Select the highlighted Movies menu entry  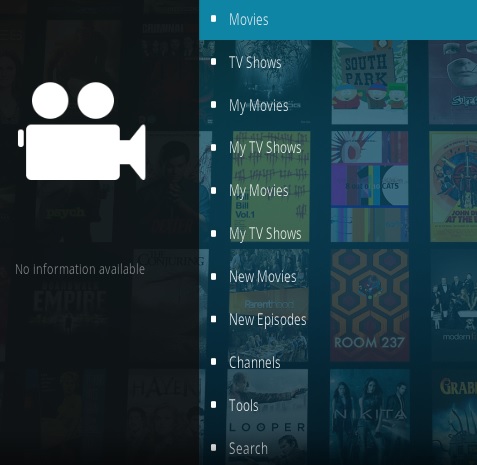(338, 20)
